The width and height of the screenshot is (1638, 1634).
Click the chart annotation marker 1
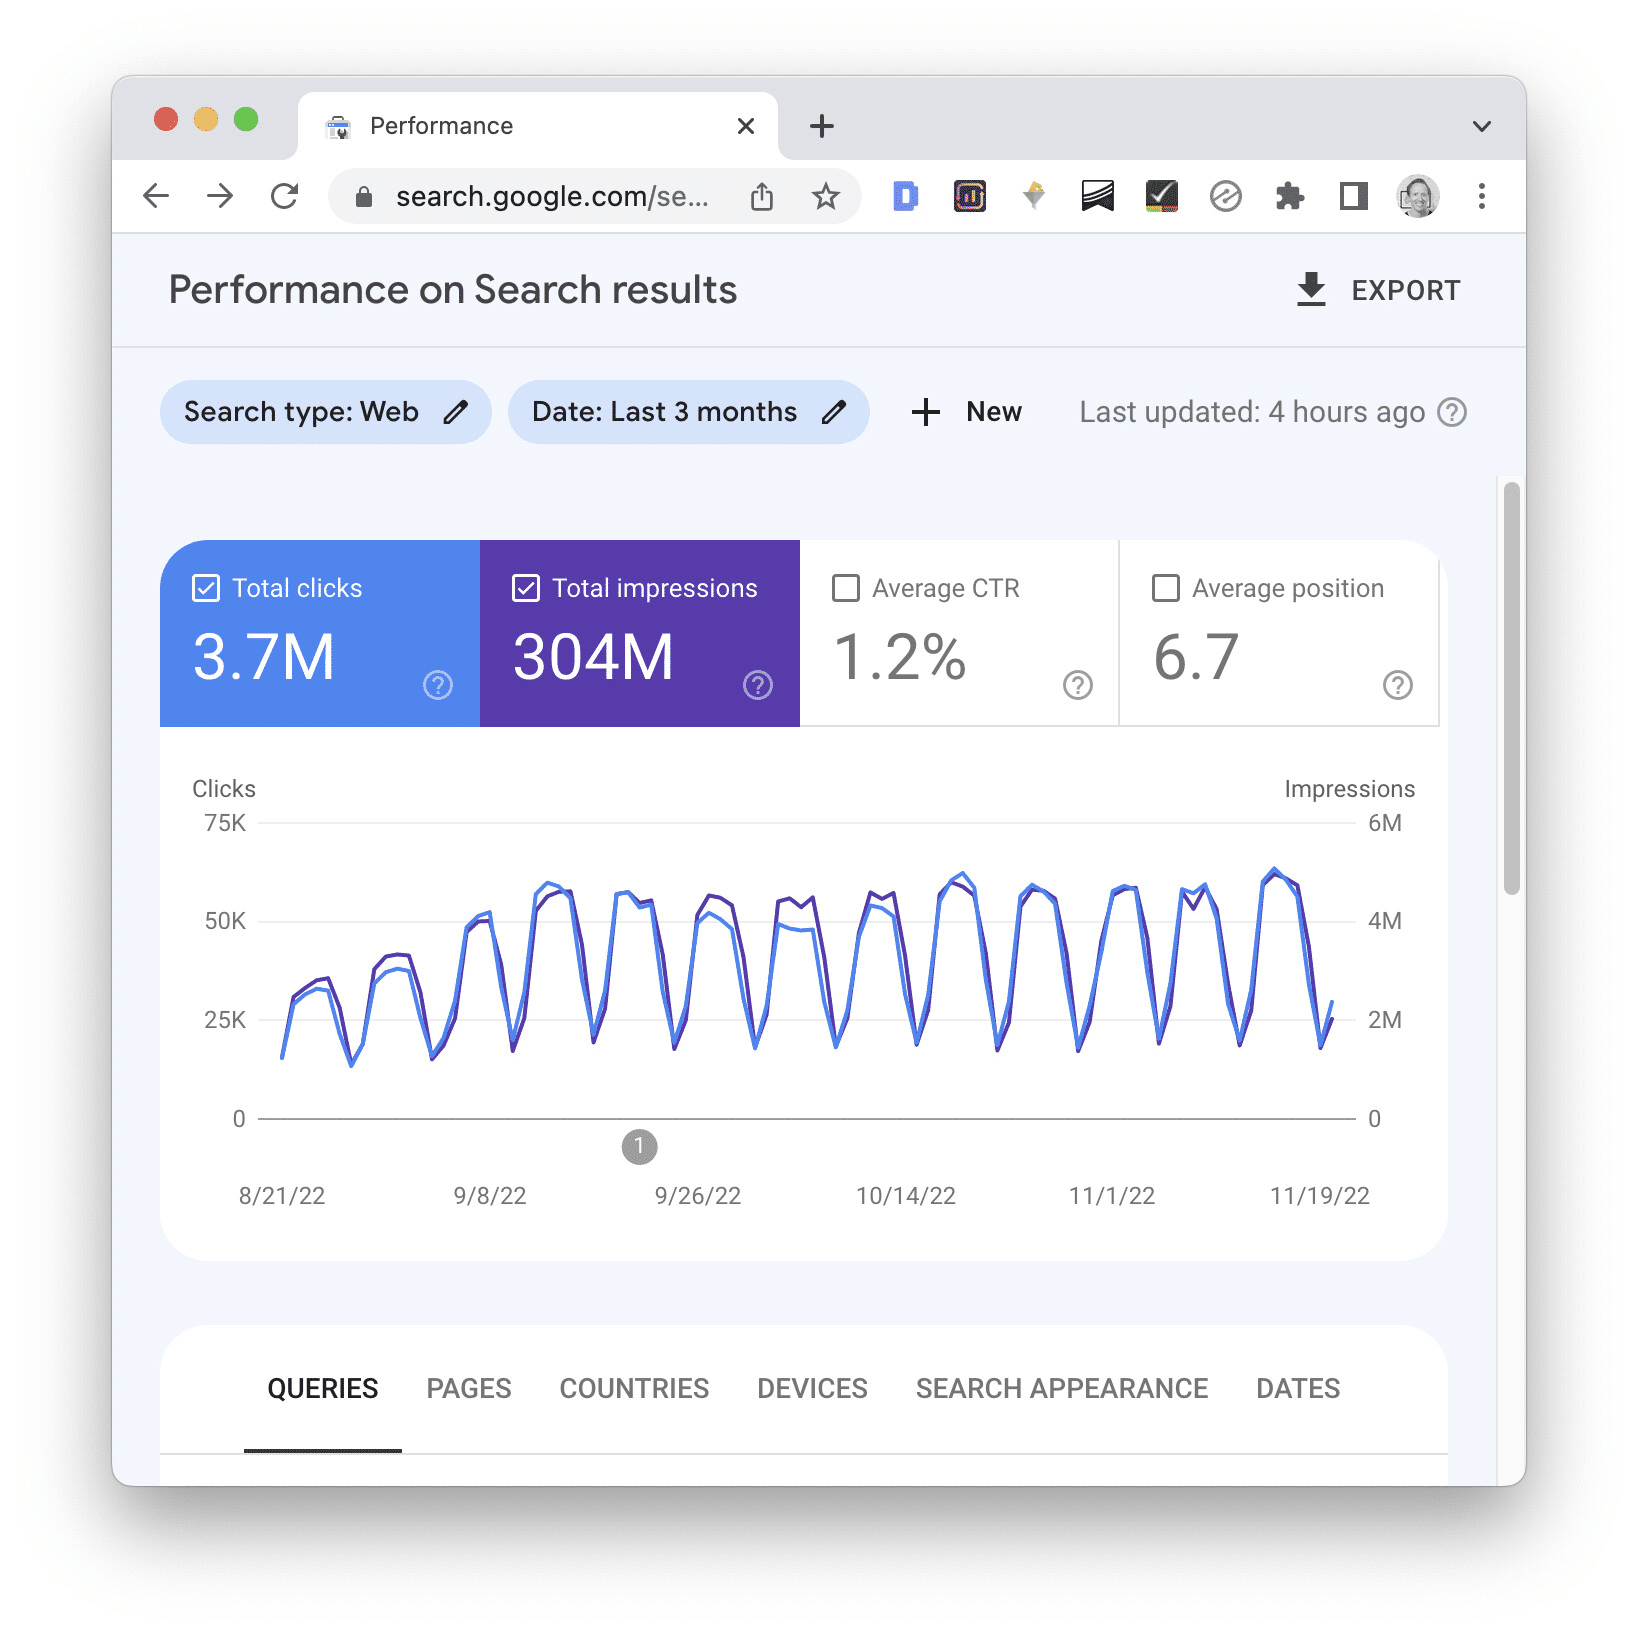(x=639, y=1147)
